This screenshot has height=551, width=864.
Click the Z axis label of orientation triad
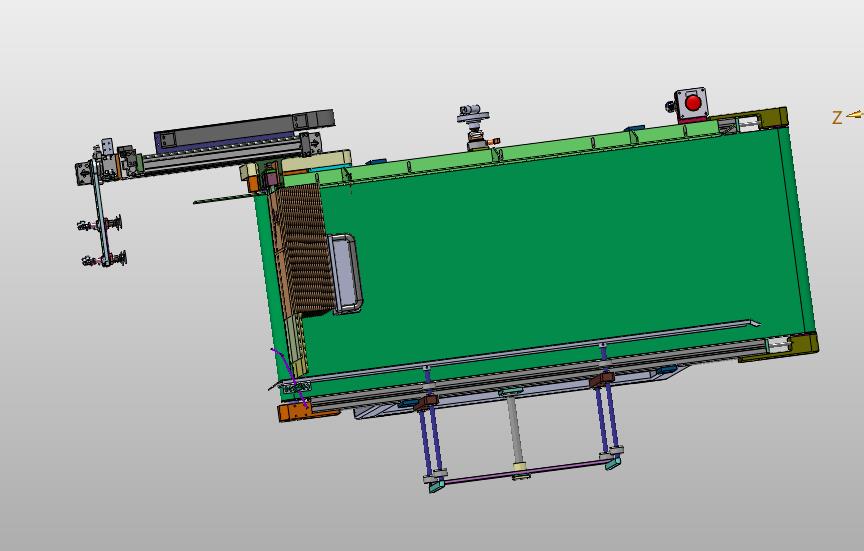coord(837,117)
